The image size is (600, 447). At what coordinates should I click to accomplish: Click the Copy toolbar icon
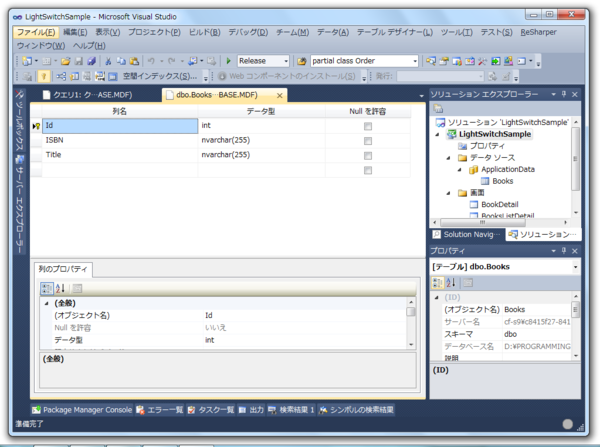coord(121,61)
